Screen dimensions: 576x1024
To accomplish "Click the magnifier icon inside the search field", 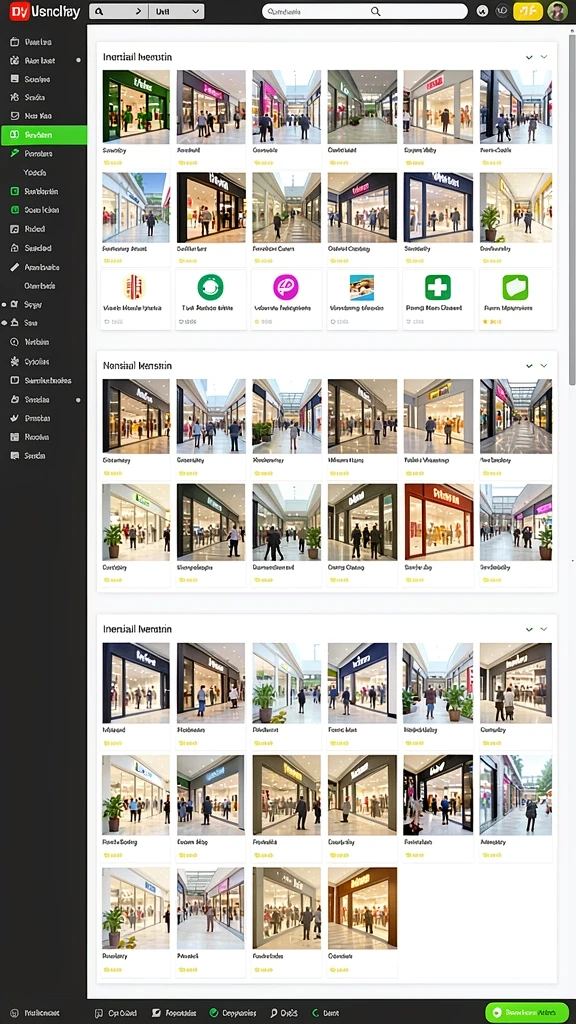I will pos(376,11).
